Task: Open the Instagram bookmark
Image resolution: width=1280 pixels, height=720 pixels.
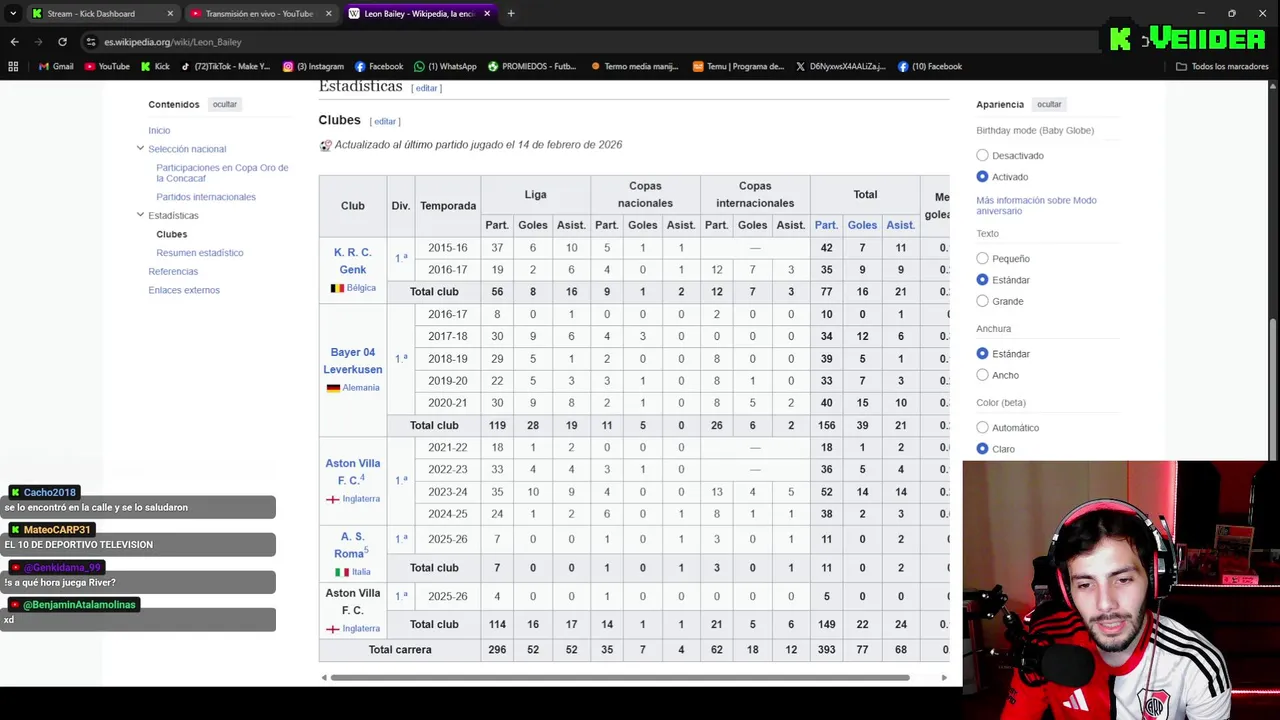Action: 313,66
